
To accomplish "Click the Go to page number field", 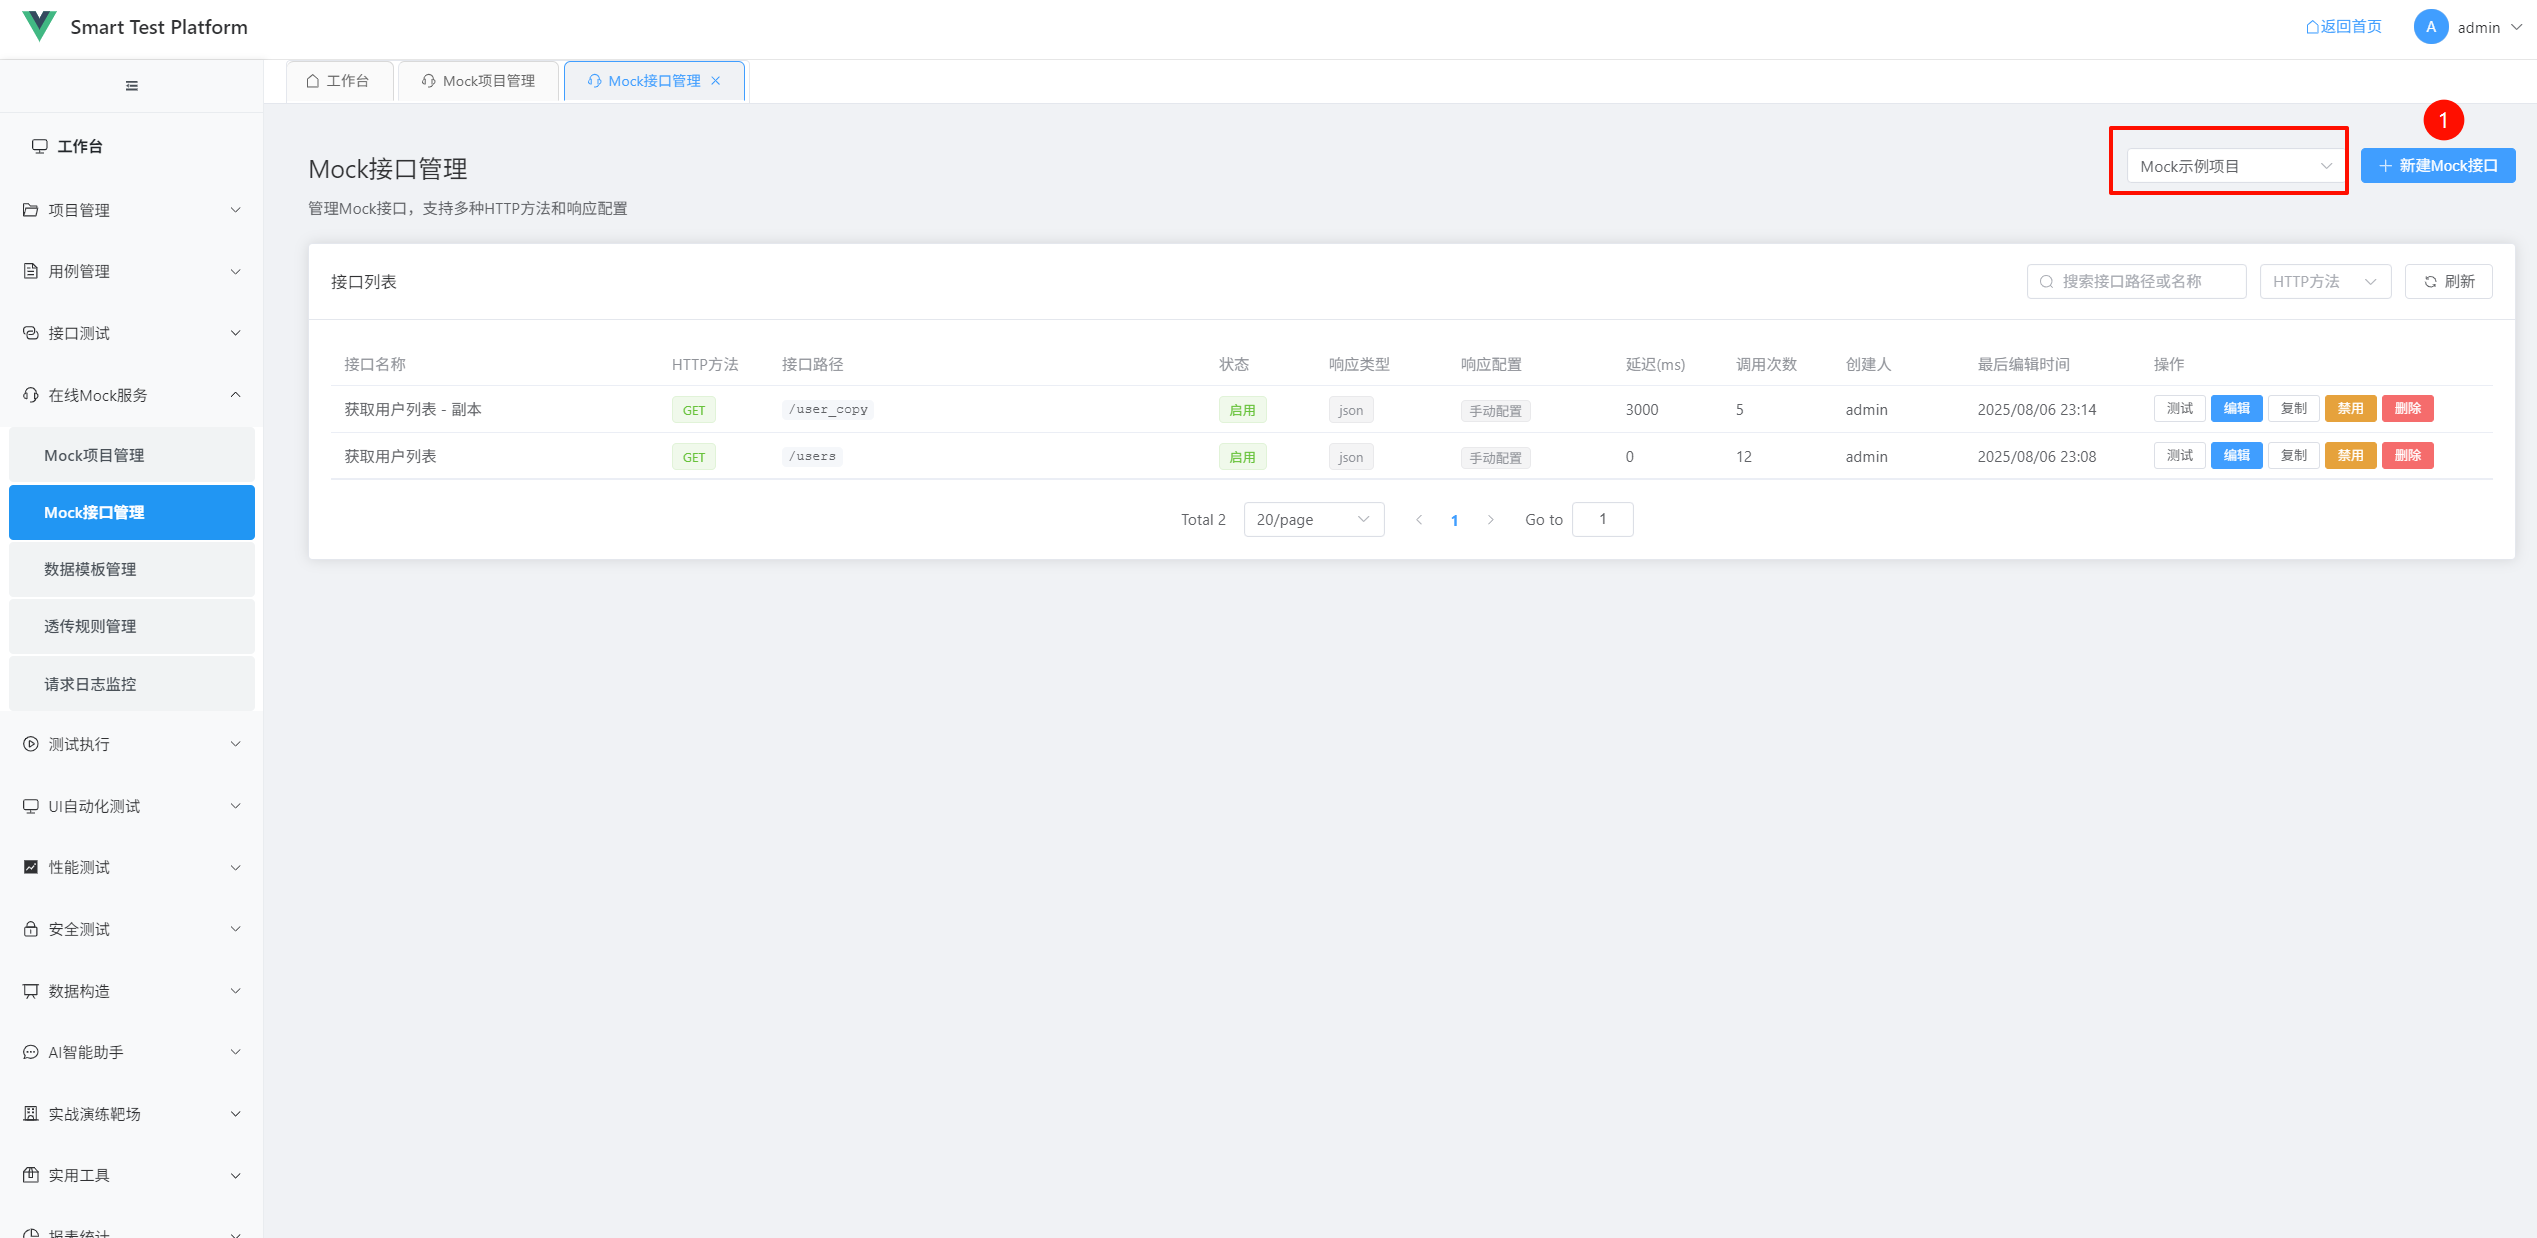I will 1602,520.
